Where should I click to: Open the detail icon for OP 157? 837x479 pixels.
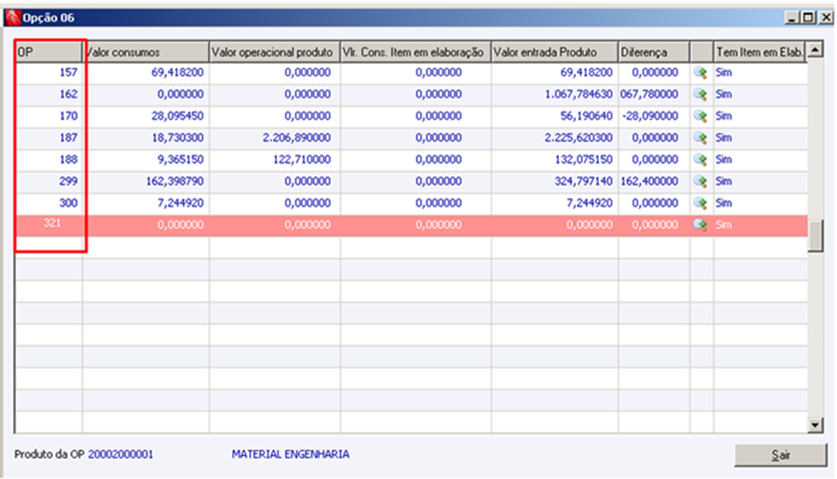point(700,73)
